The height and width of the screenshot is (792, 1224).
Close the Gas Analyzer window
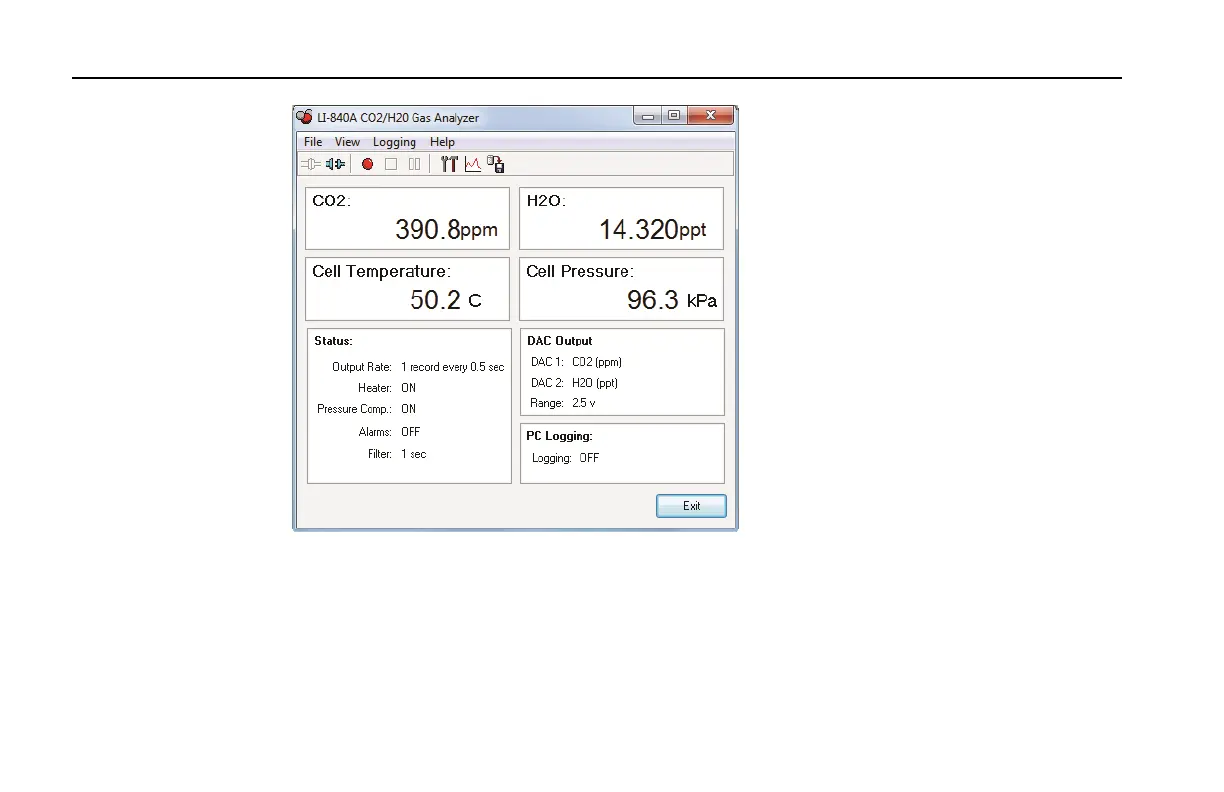(x=711, y=116)
